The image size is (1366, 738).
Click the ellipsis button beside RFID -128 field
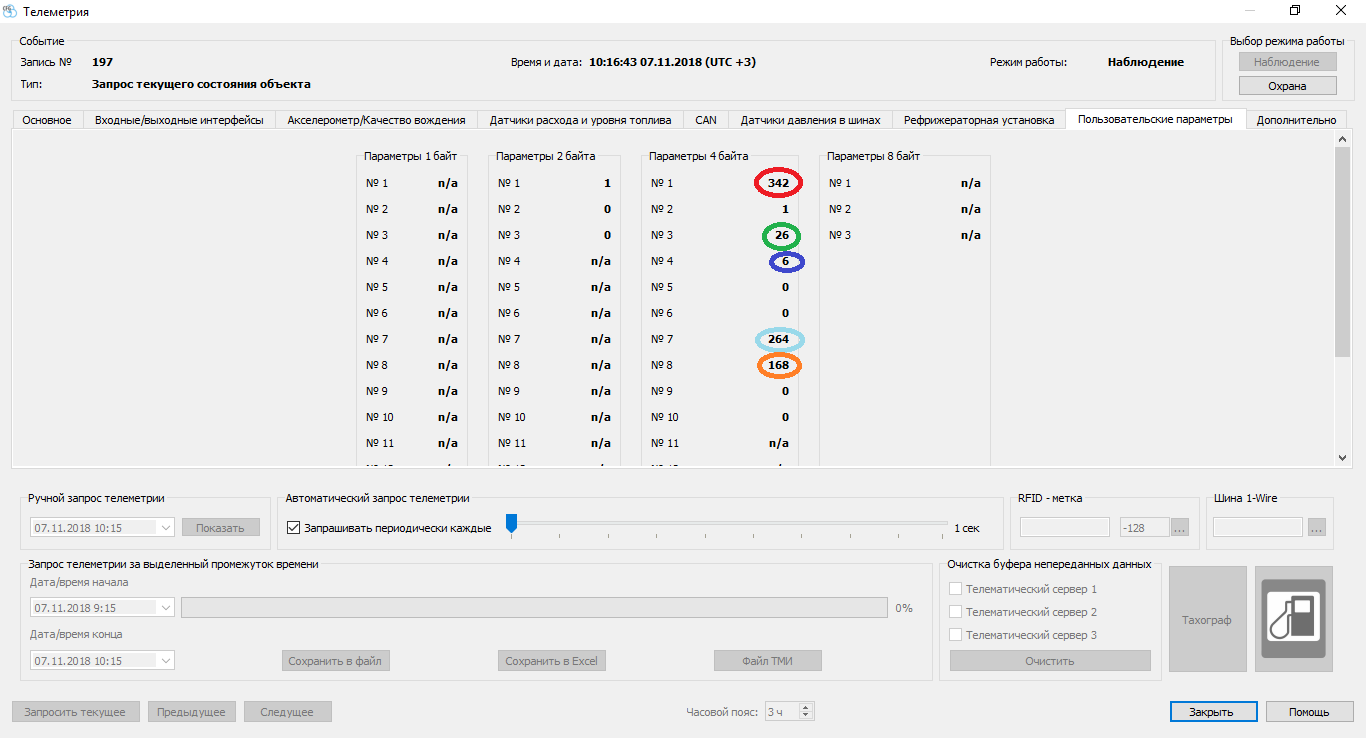point(1179,527)
